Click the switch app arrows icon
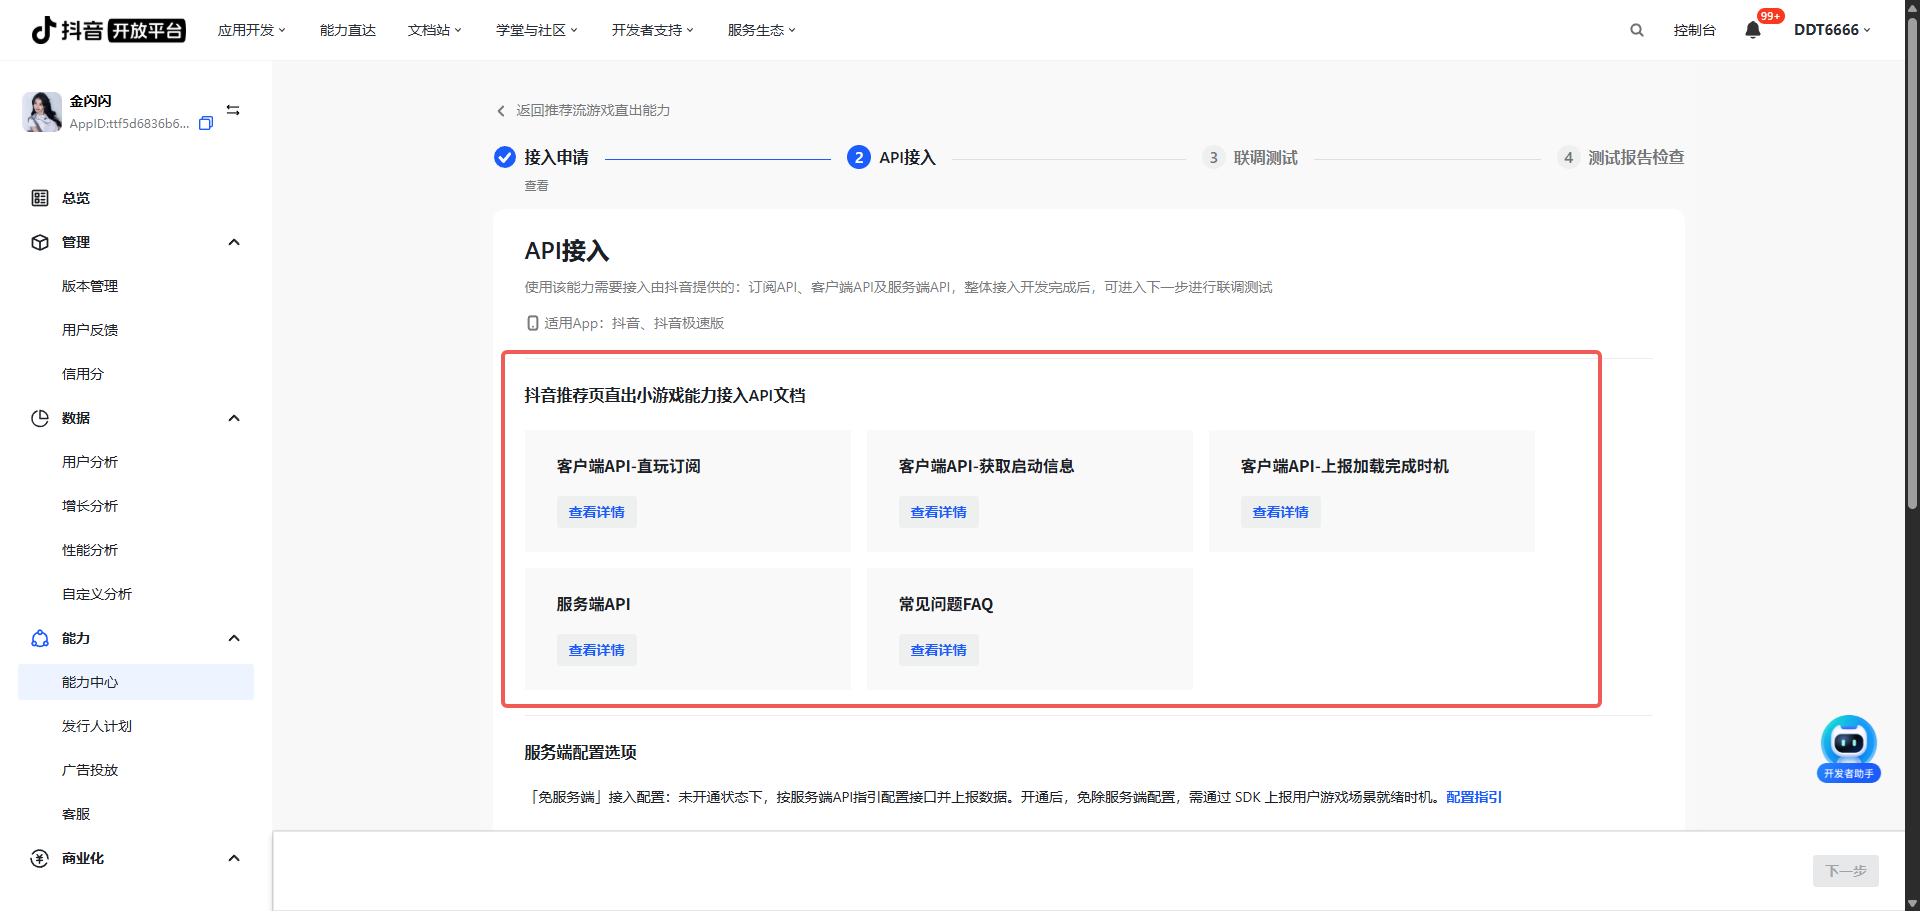This screenshot has width=1920, height=911. [x=233, y=110]
